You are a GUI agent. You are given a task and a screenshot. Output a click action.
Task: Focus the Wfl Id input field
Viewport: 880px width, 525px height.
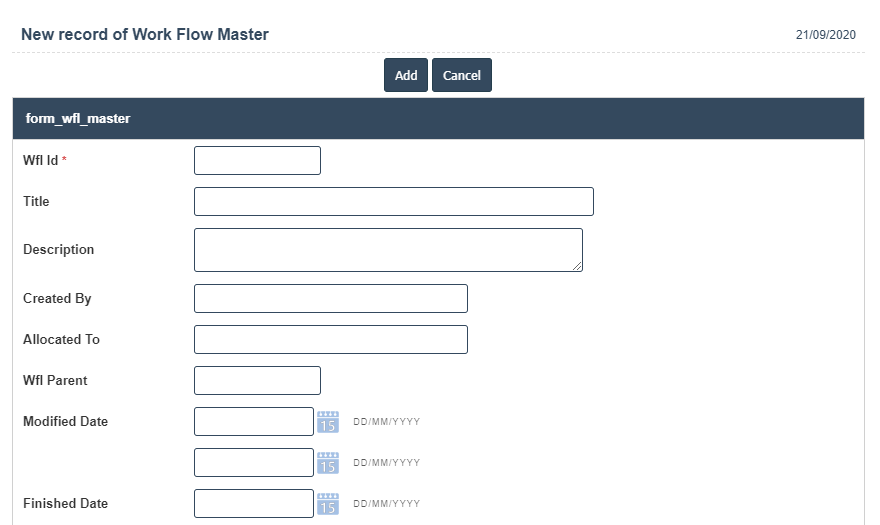(x=257, y=161)
